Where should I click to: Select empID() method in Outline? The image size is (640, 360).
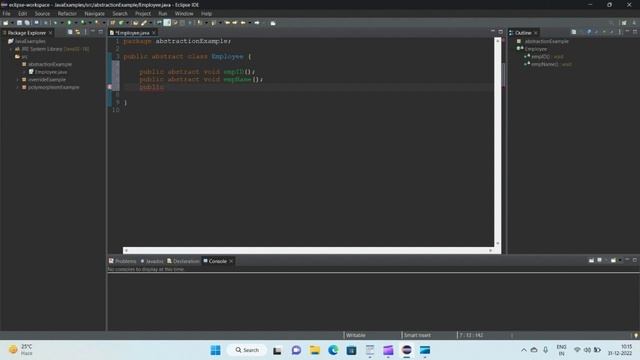point(544,57)
